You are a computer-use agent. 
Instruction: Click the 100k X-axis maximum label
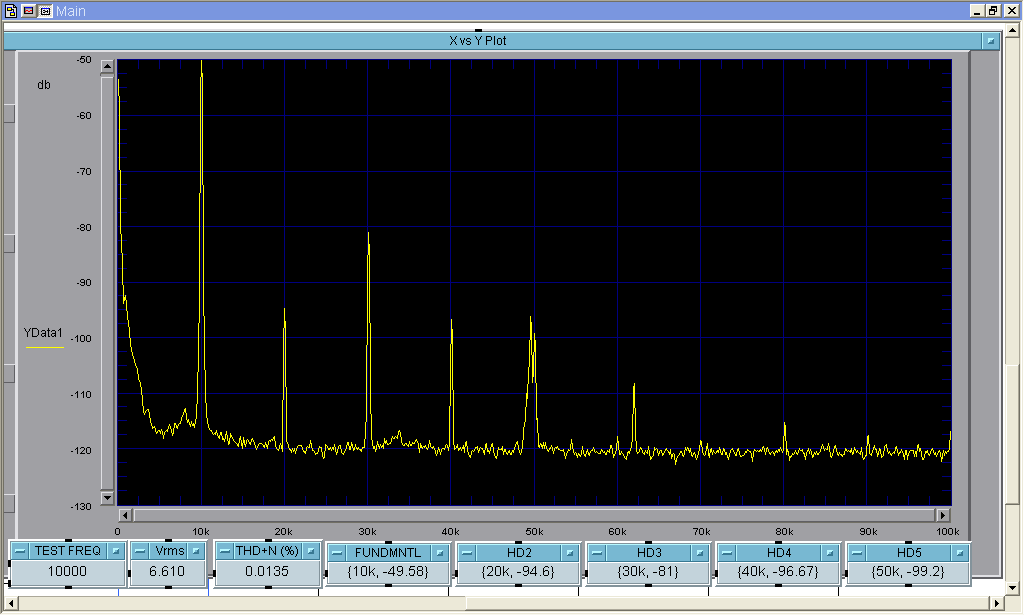point(948,532)
